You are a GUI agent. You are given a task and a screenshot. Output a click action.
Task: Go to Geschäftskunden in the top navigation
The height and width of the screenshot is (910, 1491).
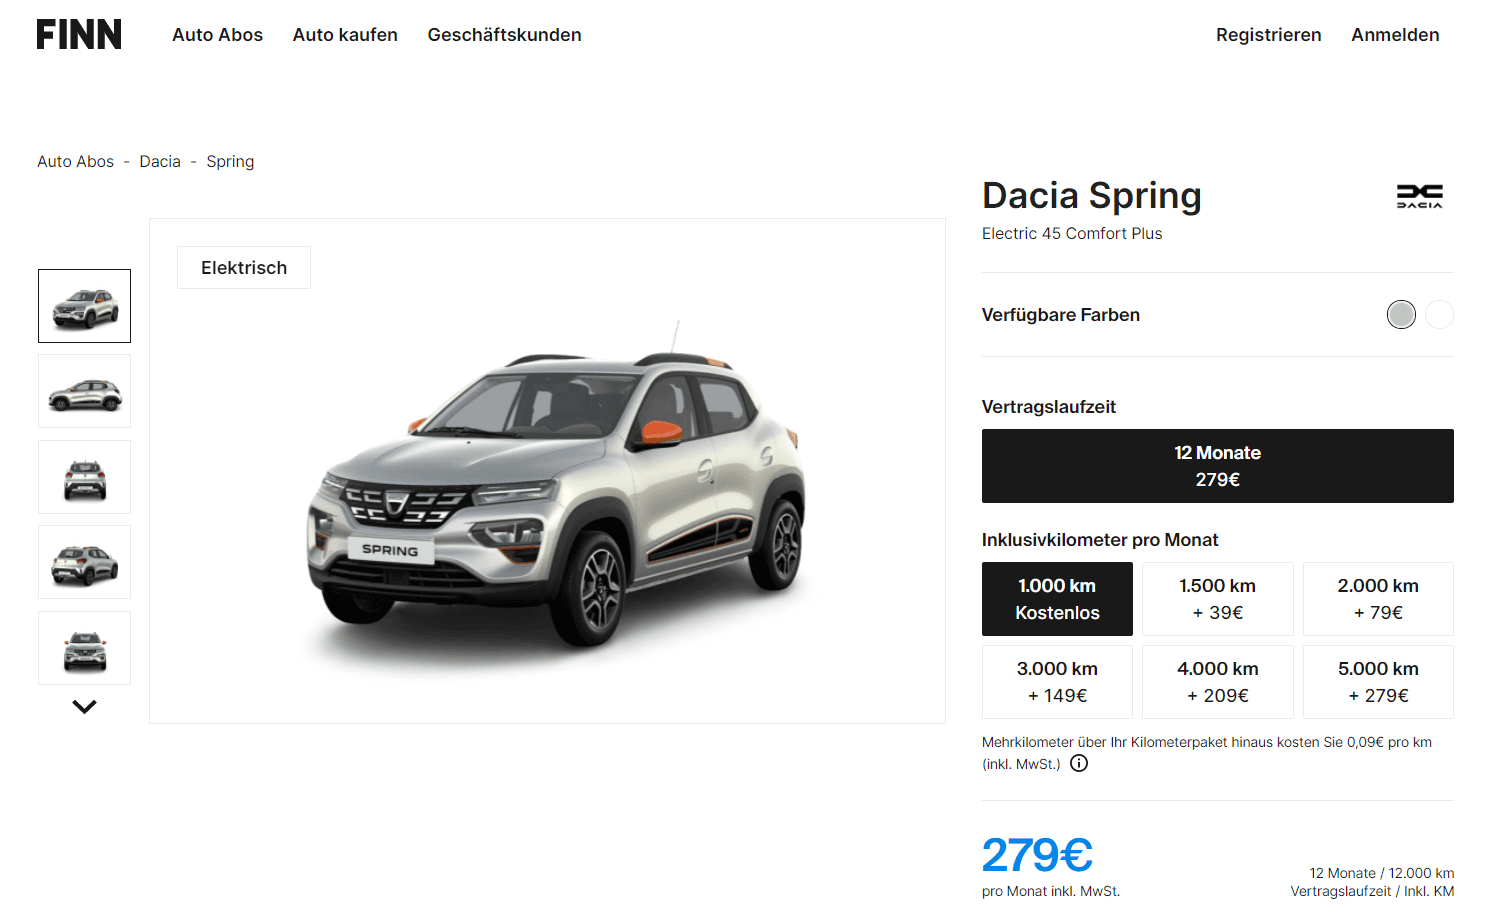pyautogui.click(x=504, y=35)
